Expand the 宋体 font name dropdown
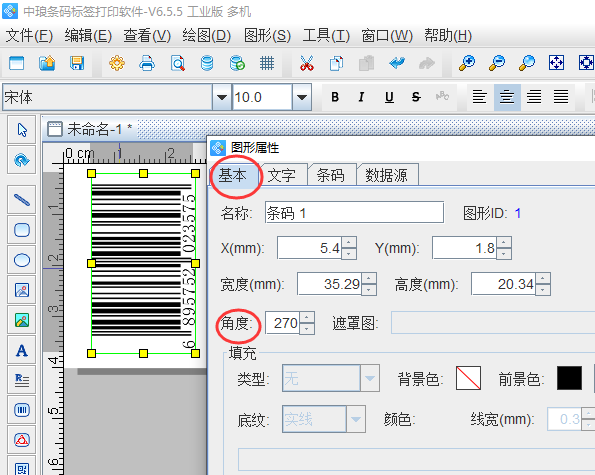Screen dimensions: 595x475 pos(222,98)
